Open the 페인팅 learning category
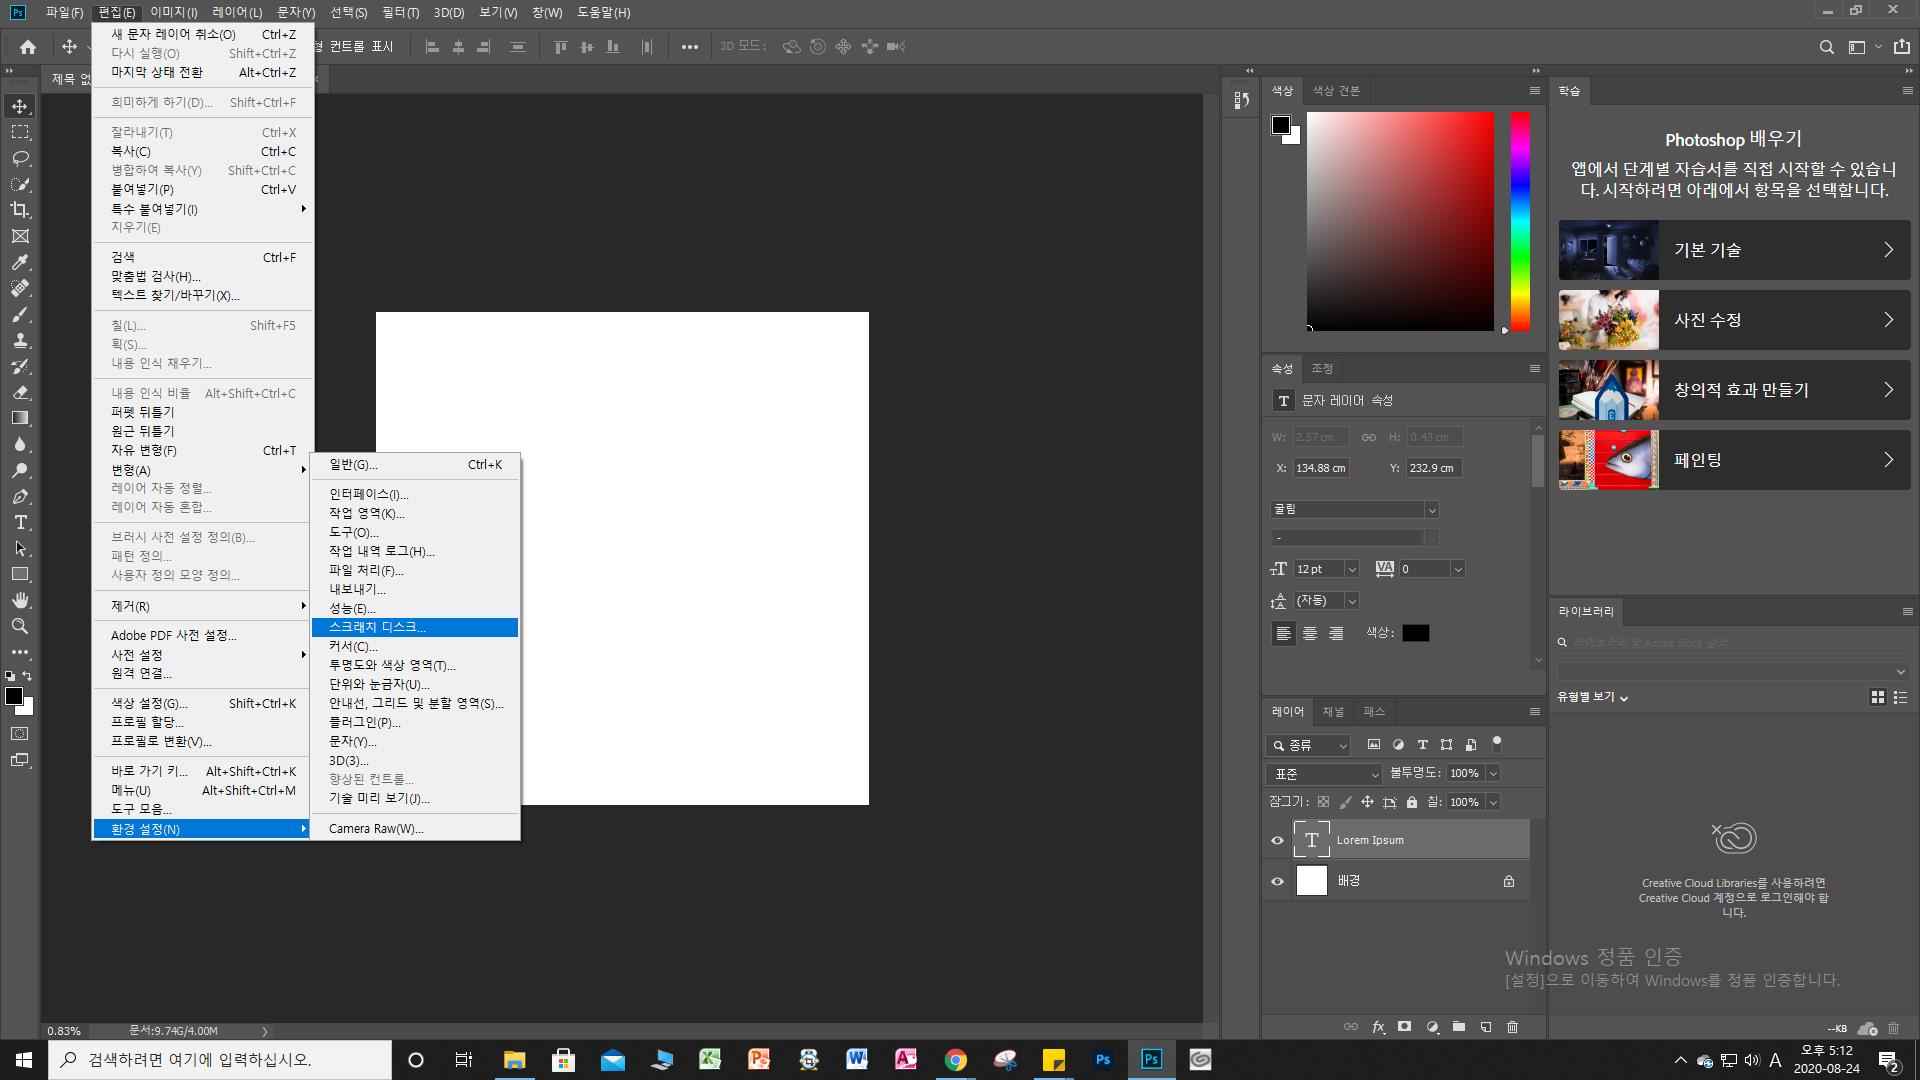1920x1080 pixels. tap(1733, 460)
